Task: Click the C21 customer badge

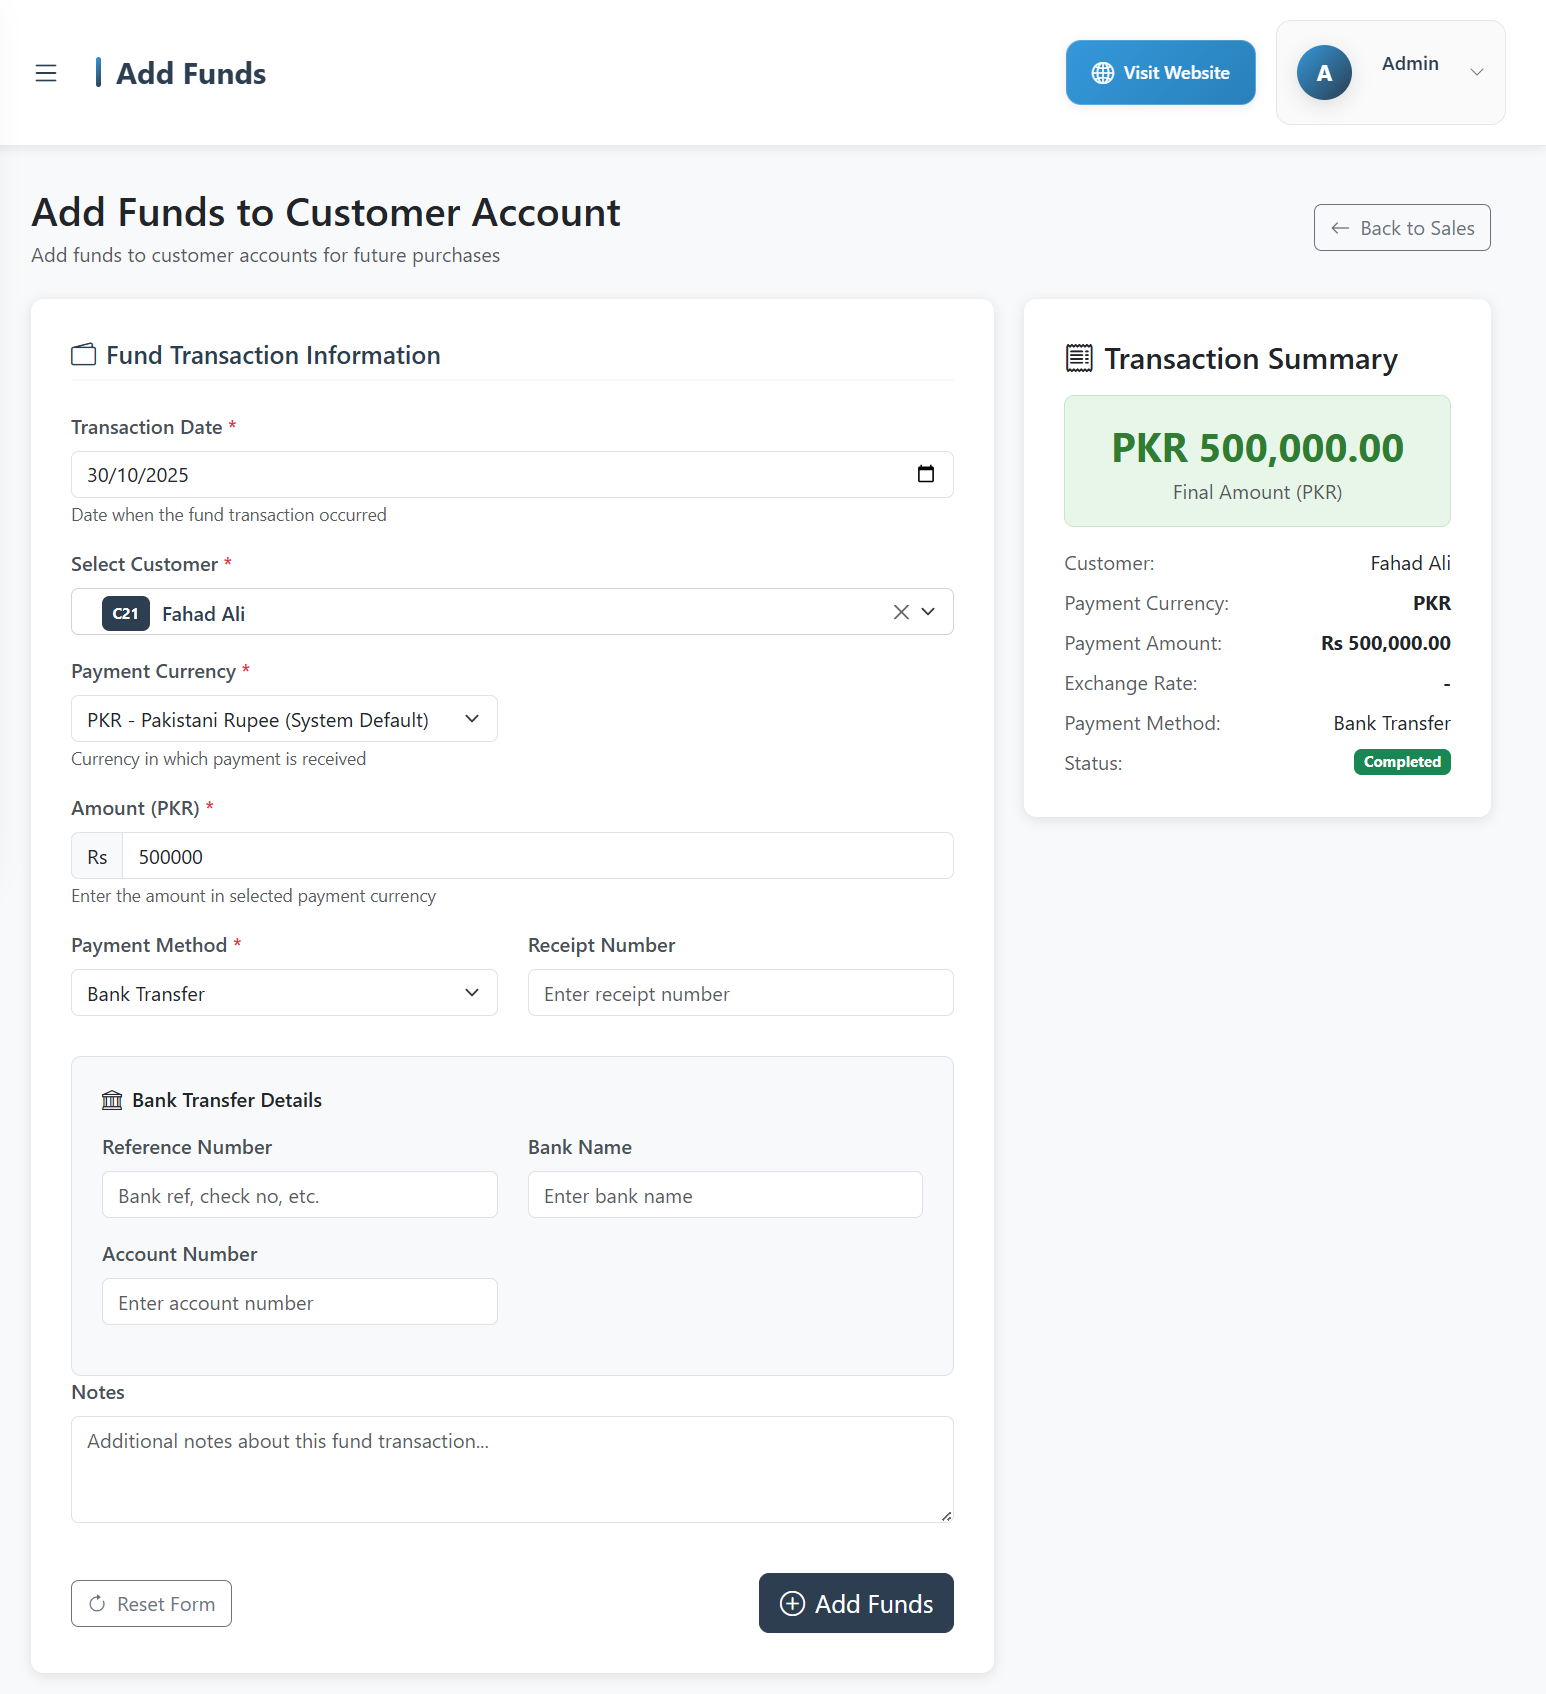Action: click(x=125, y=613)
